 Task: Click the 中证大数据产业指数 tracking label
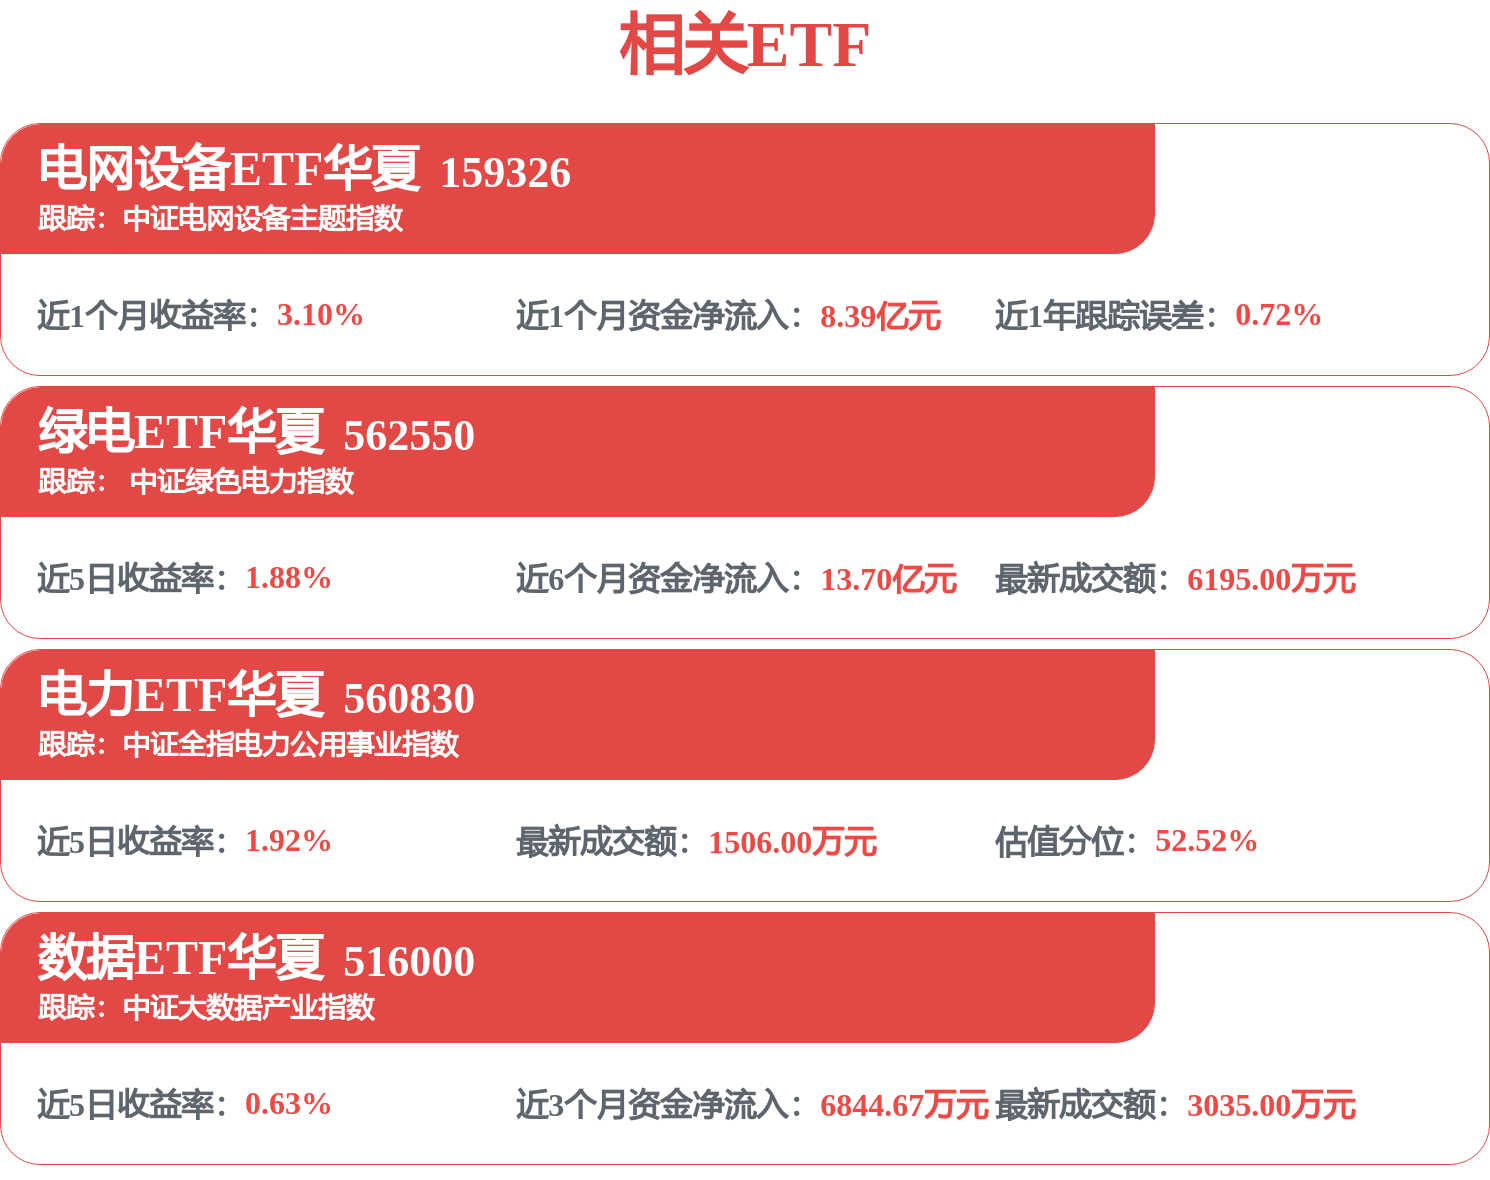[249, 1007]
